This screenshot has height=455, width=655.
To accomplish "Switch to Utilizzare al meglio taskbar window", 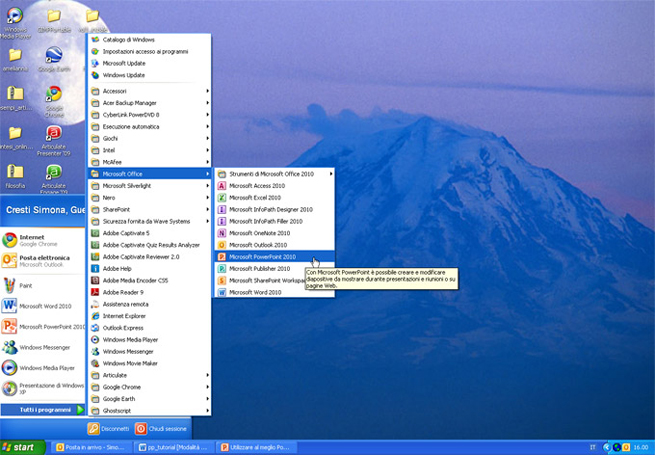I will click(256, 447).
